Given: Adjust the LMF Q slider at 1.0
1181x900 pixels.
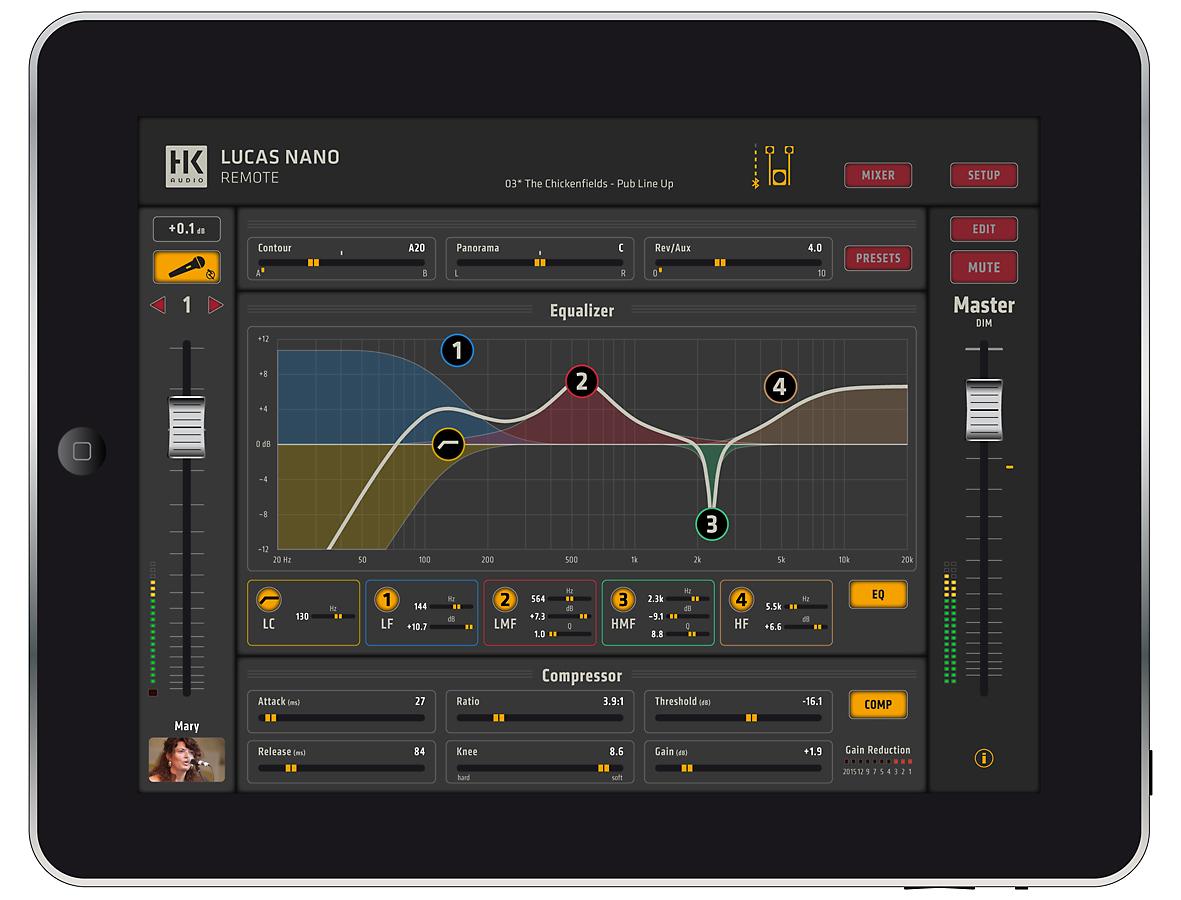Looking at the screenshot, I should point(571,635).
